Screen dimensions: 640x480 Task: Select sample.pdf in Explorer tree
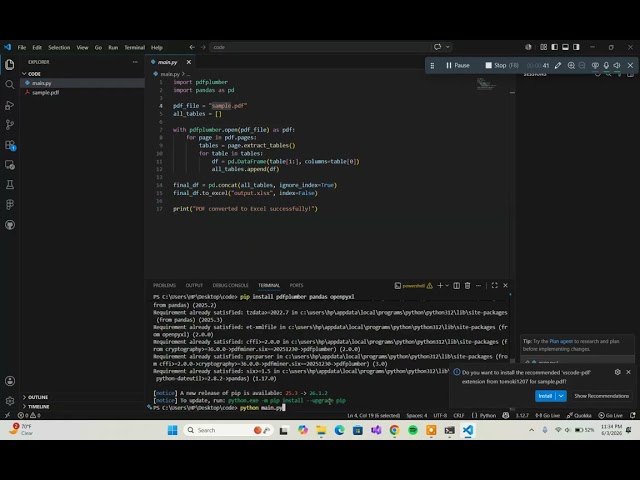click(x=82, y=93)
